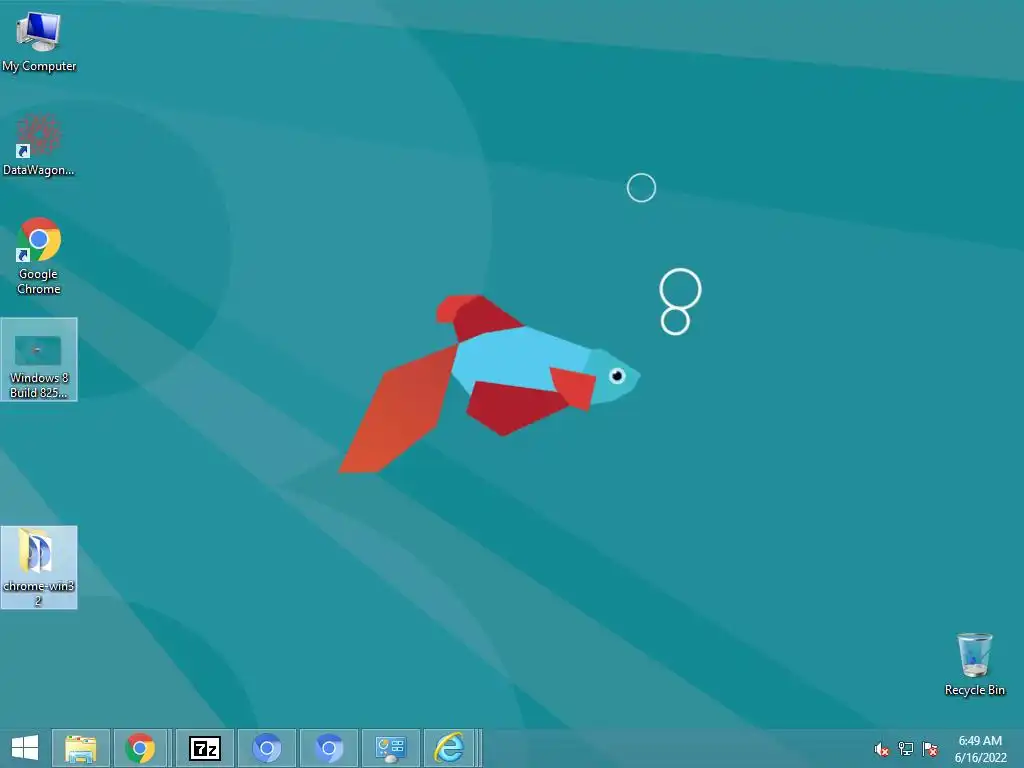This screenshot has height=768, width=1024.
Task: Open 7-Zip from the taskbar
Action: click(x=204, y=748)
